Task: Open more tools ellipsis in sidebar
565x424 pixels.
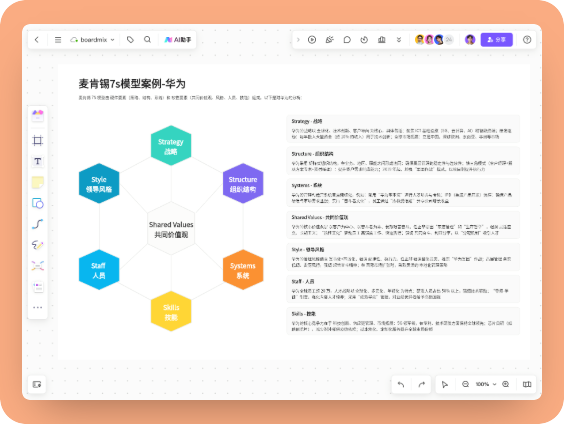Action: point(37,307)
